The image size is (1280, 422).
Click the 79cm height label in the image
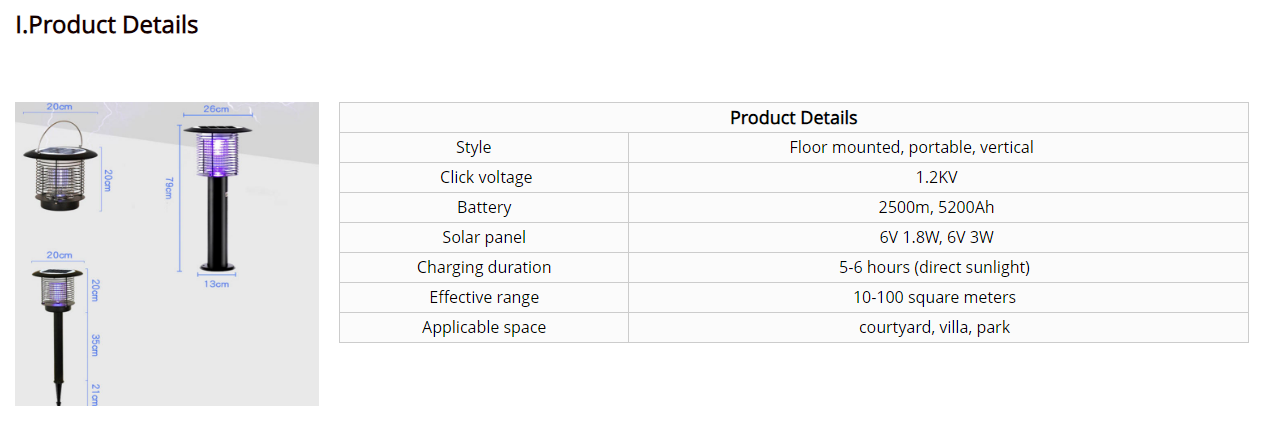[170, 188]
